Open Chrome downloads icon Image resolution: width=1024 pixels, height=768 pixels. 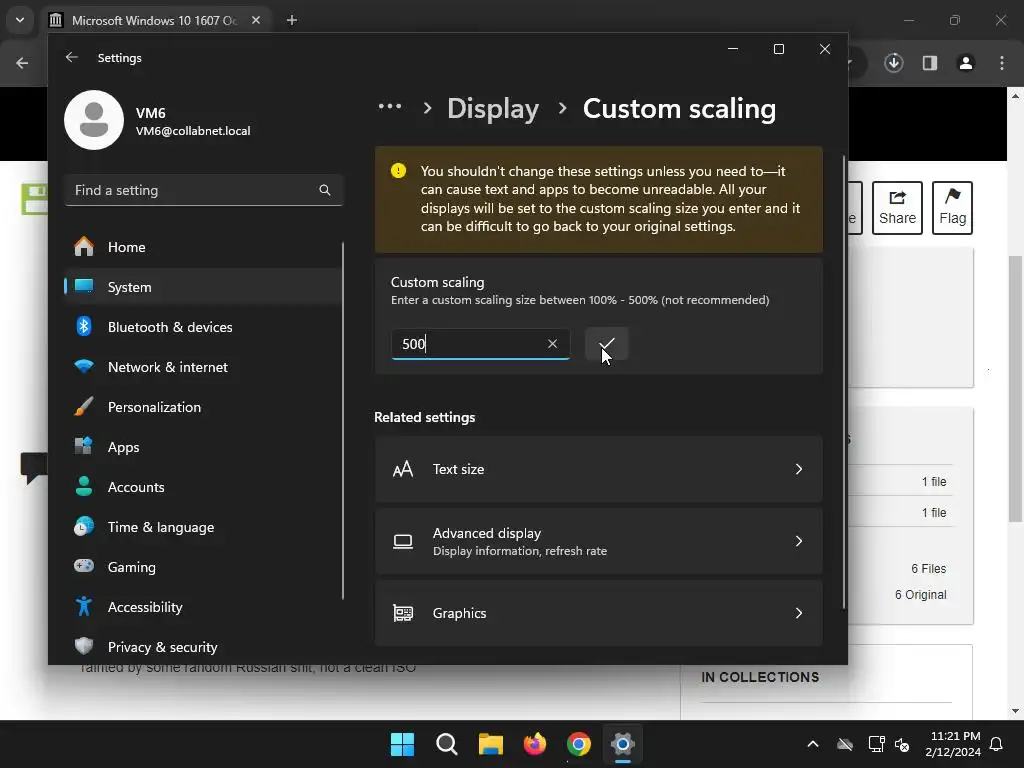click(894, 63)
